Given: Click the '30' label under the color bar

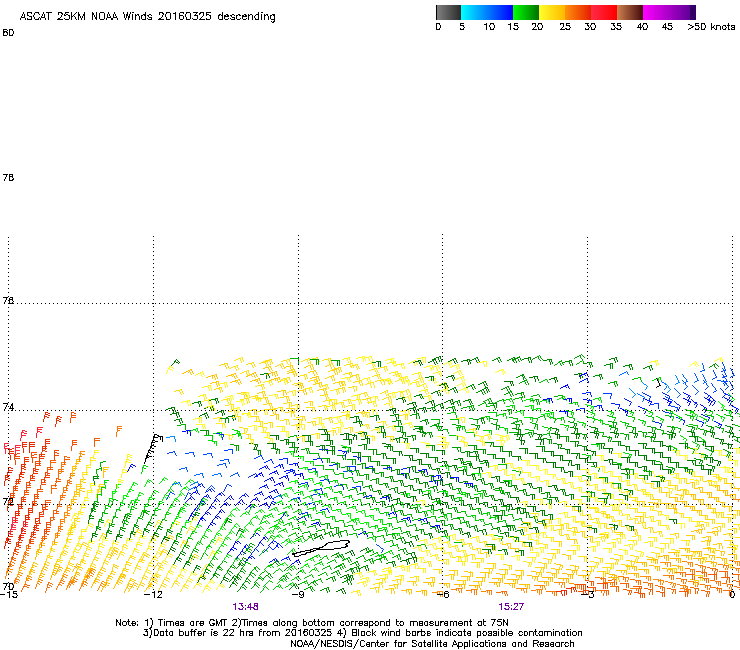Looking at the screenshot, I should (x=590, y=27).
